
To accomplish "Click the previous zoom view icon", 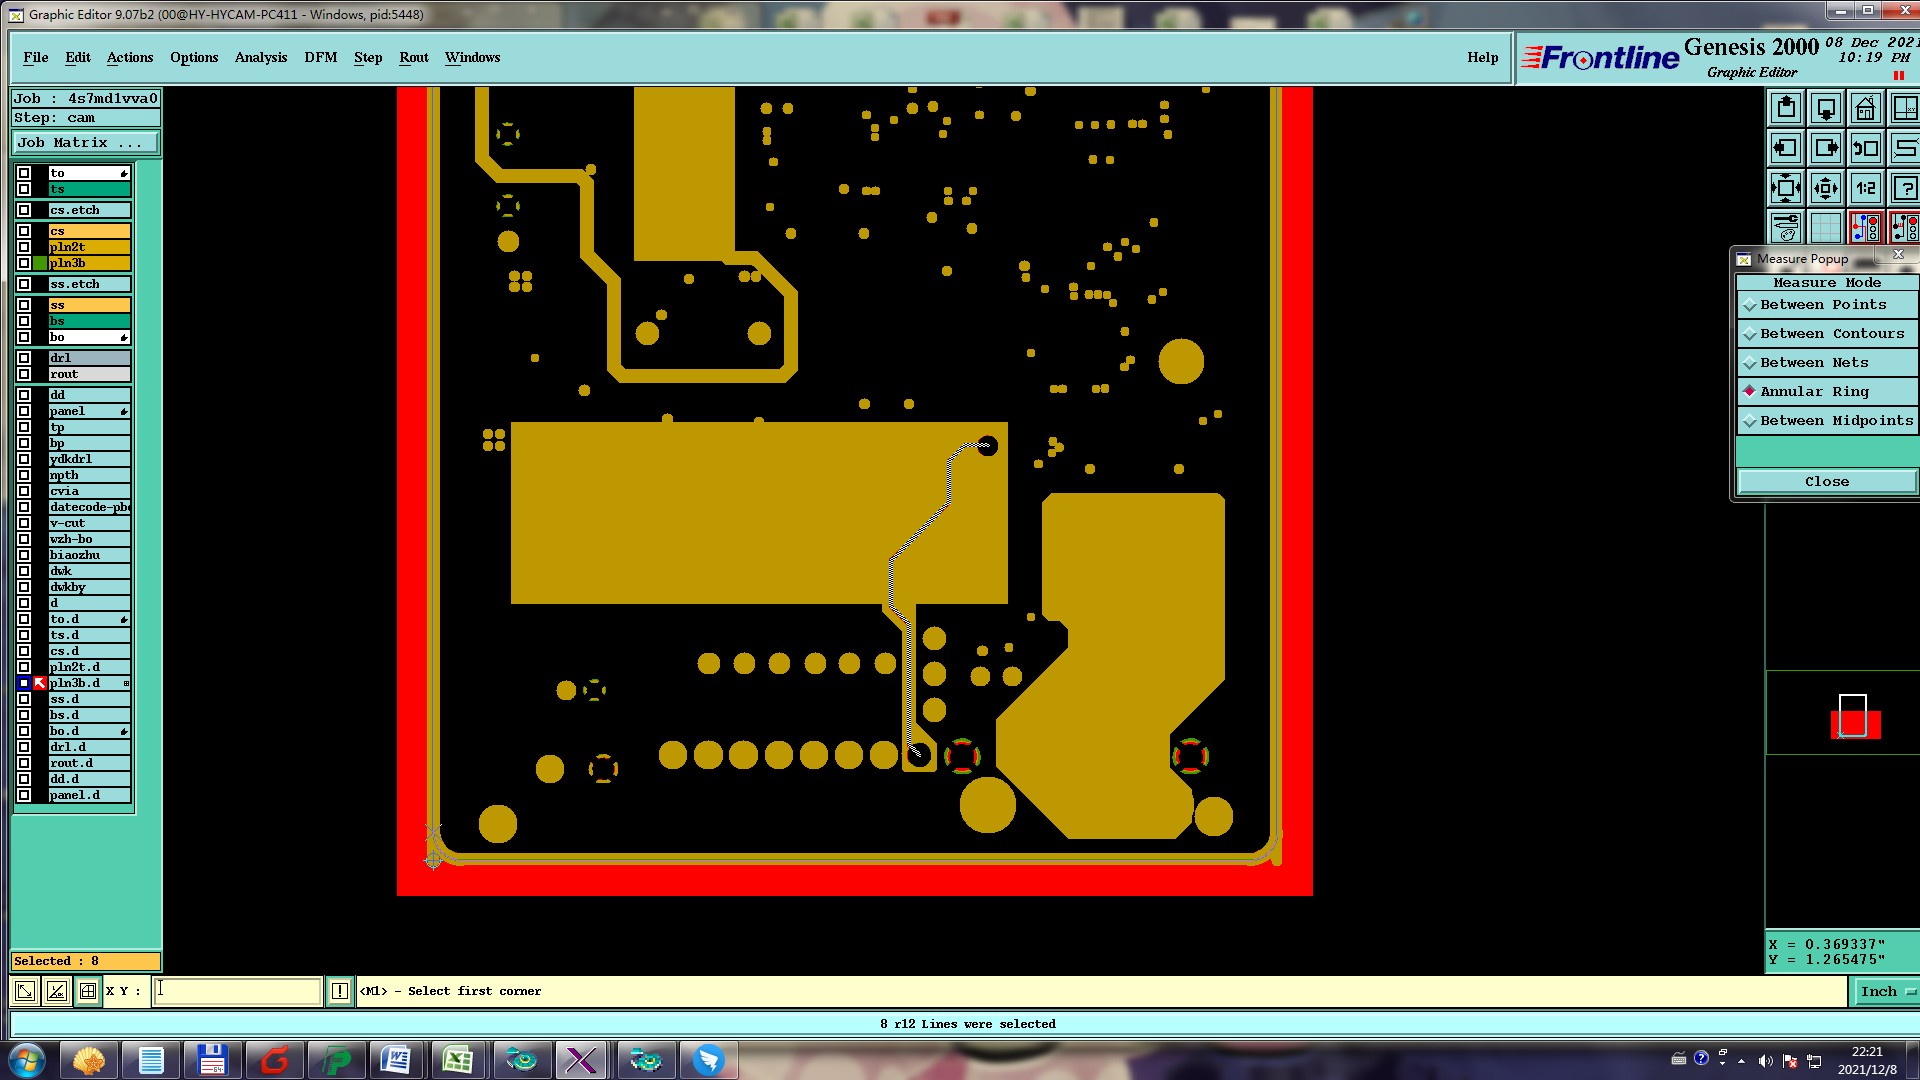I will click(1865, 148).
